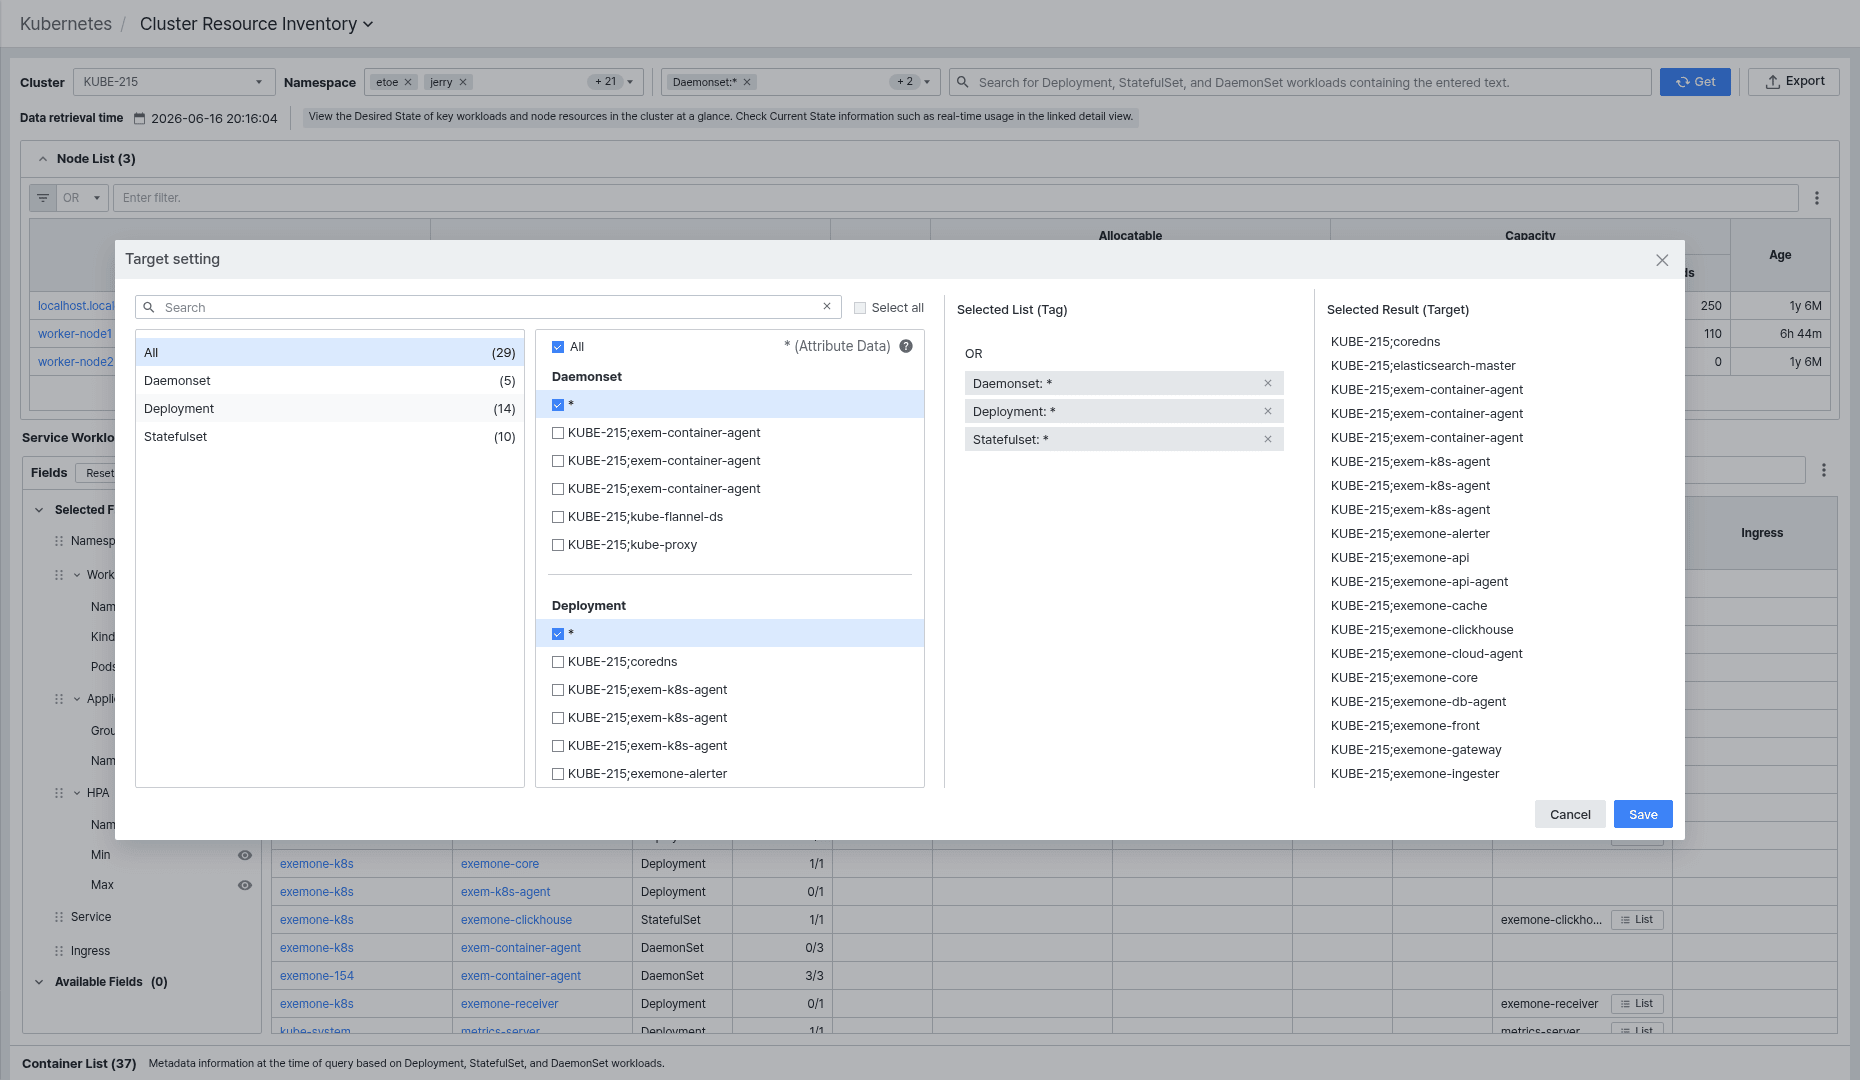Image resolution: width=1860 pixels, height=1080 pixels.
Task: Open the Cluster KUBE-215 dropdown
Action: 174,82
